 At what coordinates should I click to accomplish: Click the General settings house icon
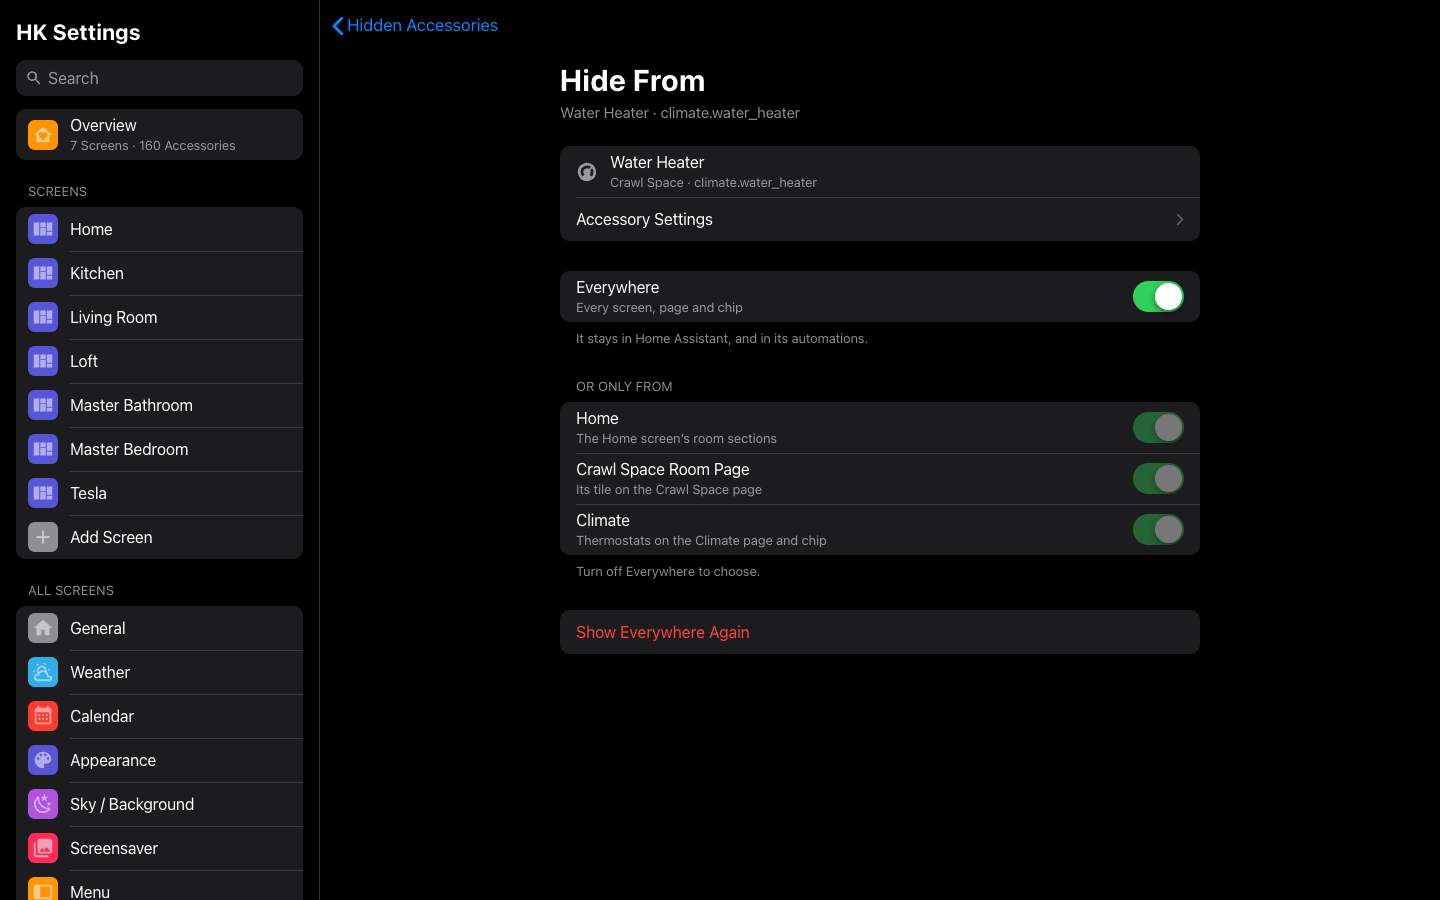click(43, 628)
